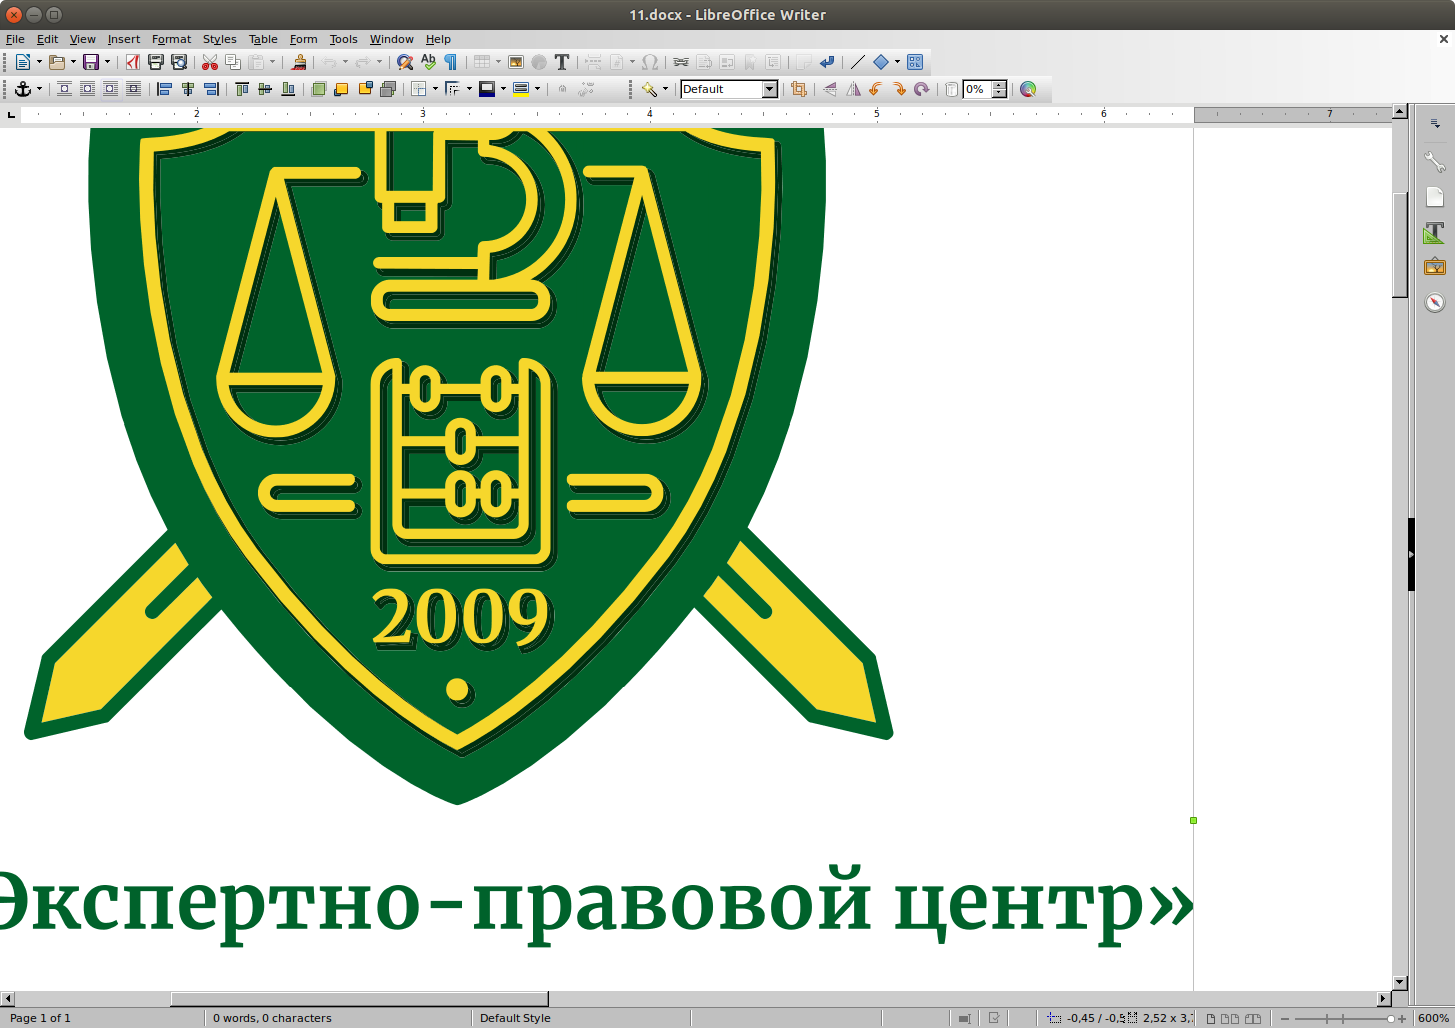
Task: Copy the selection
Action: point(233,62)
